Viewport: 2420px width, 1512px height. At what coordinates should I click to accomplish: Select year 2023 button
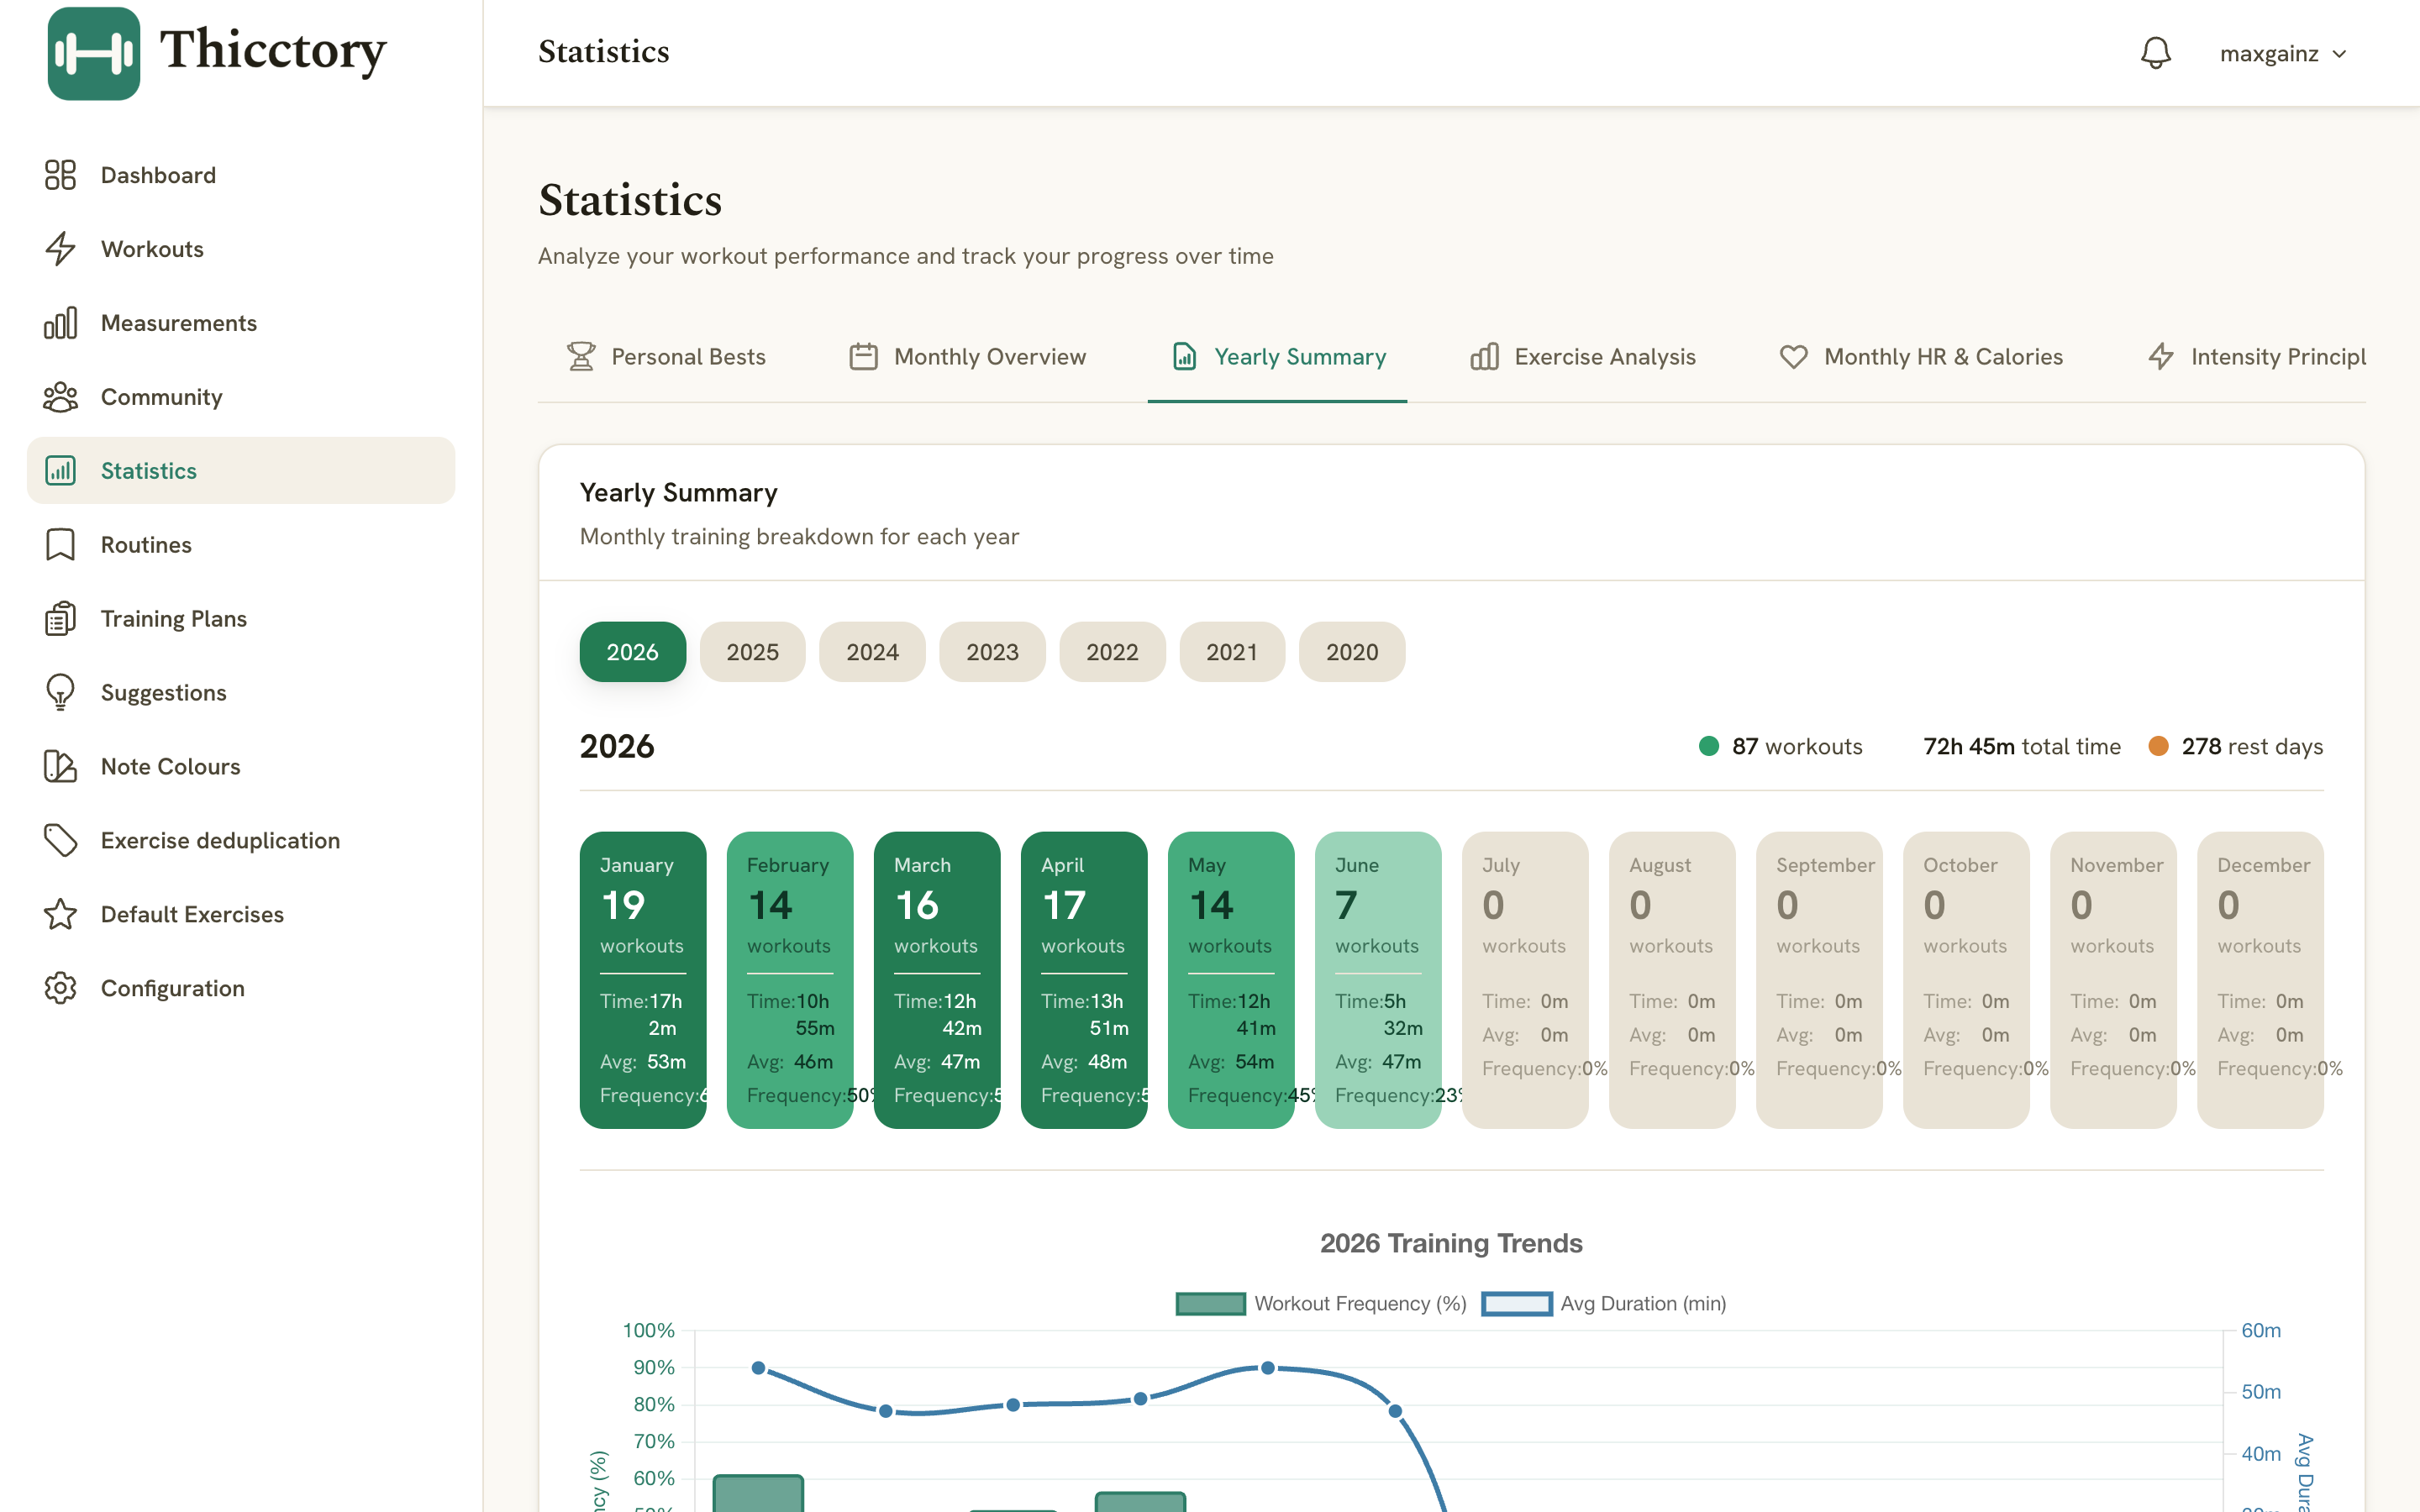[992, 652]
